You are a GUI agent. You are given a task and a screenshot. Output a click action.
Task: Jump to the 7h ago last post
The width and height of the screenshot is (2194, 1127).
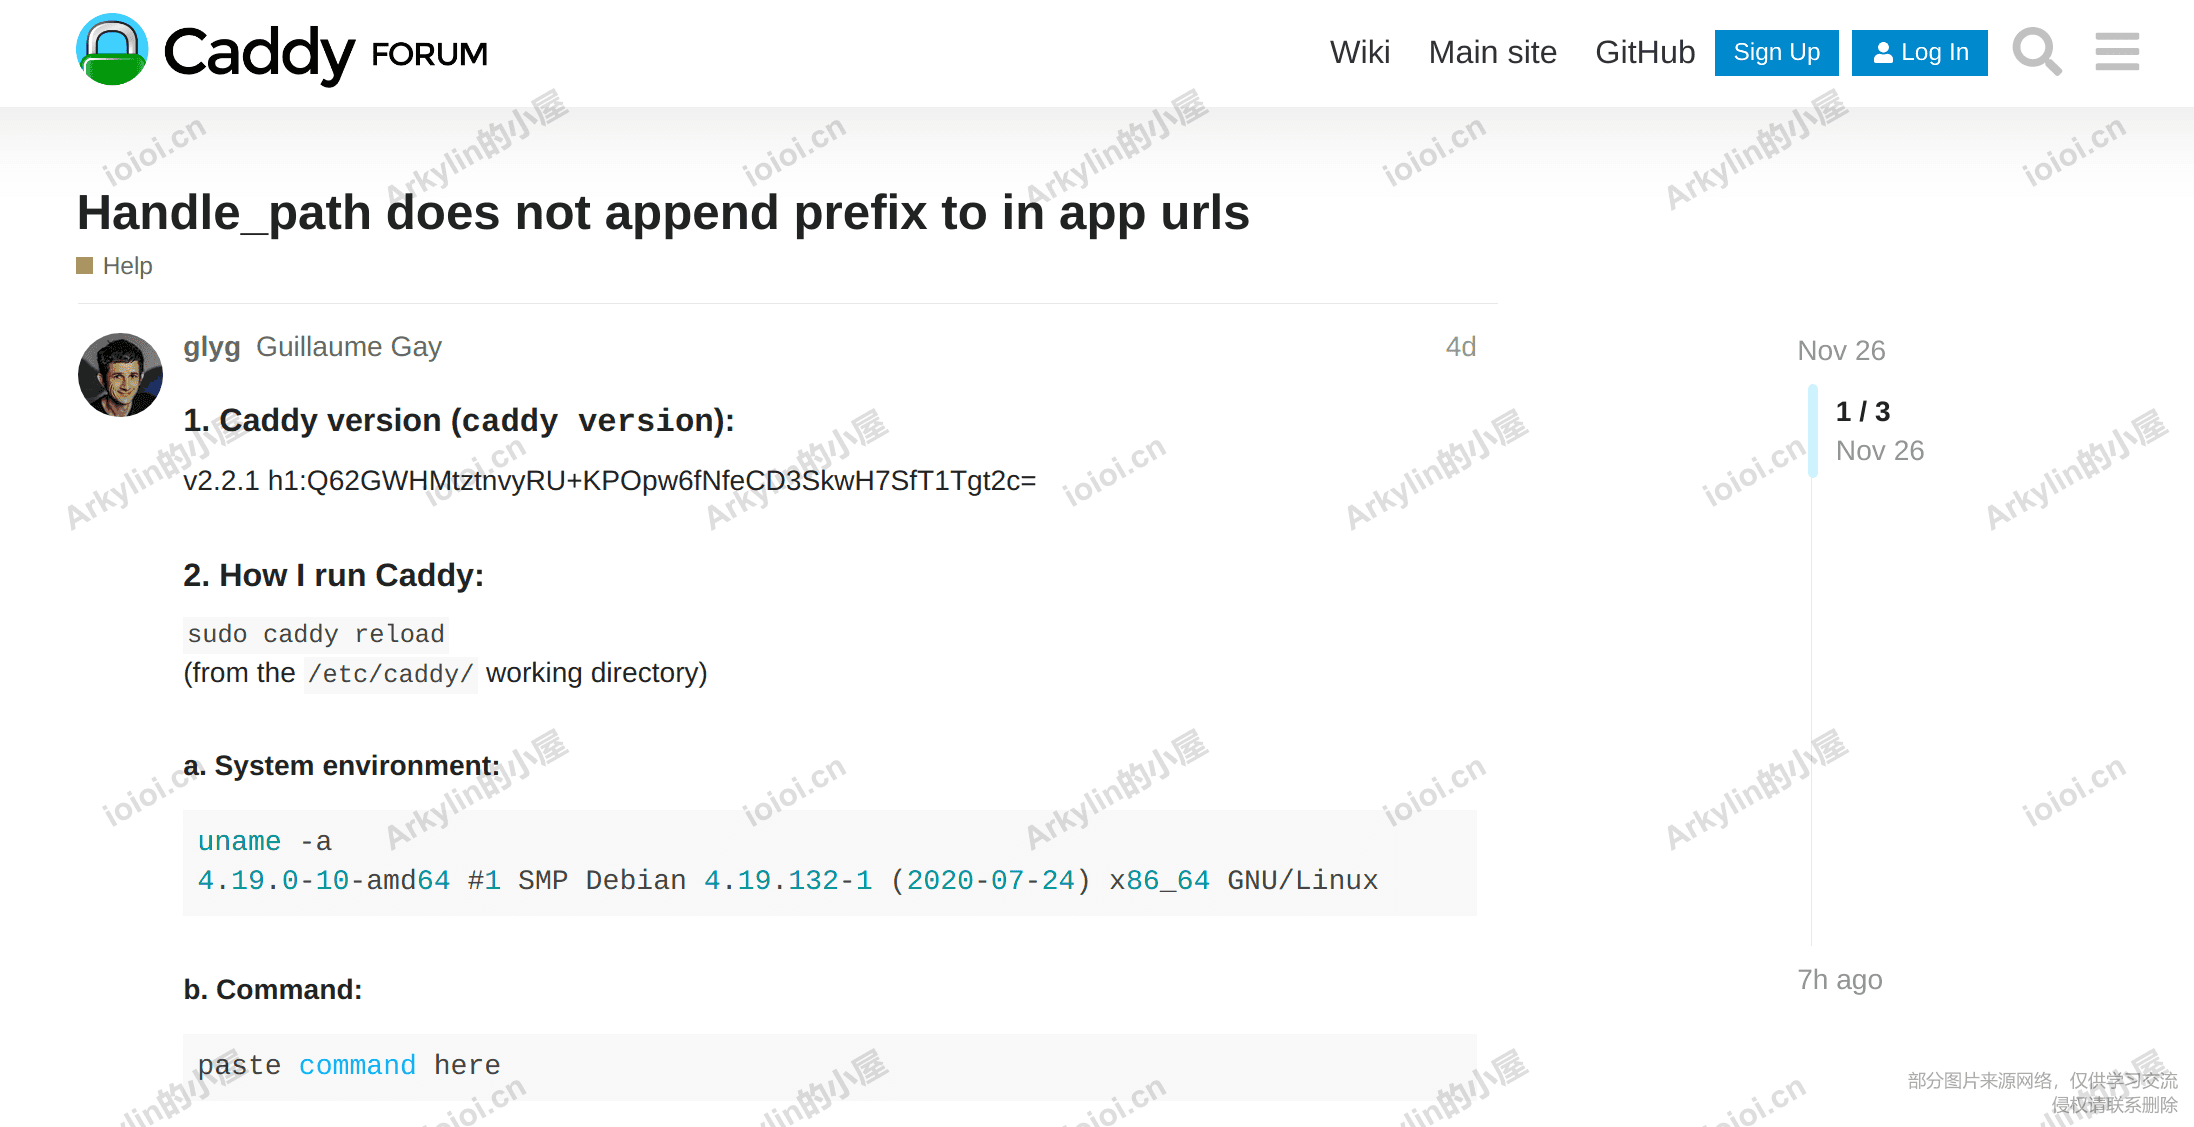click(1840, 980)
